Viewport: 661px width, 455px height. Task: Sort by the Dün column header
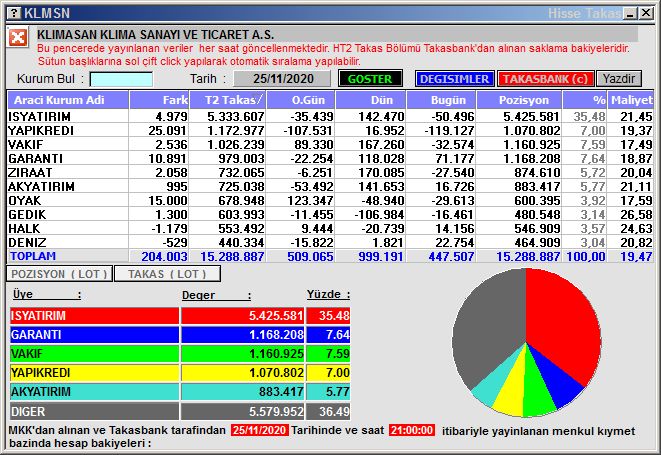coord(371,100)
